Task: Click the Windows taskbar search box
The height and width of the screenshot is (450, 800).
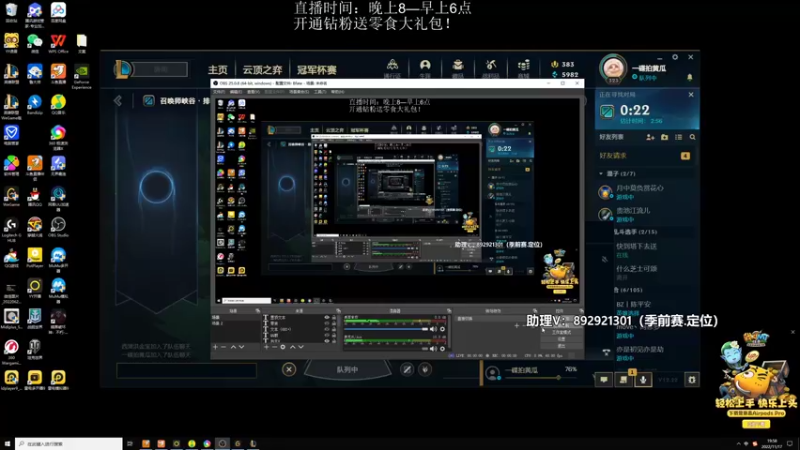Action: (68, 444)
